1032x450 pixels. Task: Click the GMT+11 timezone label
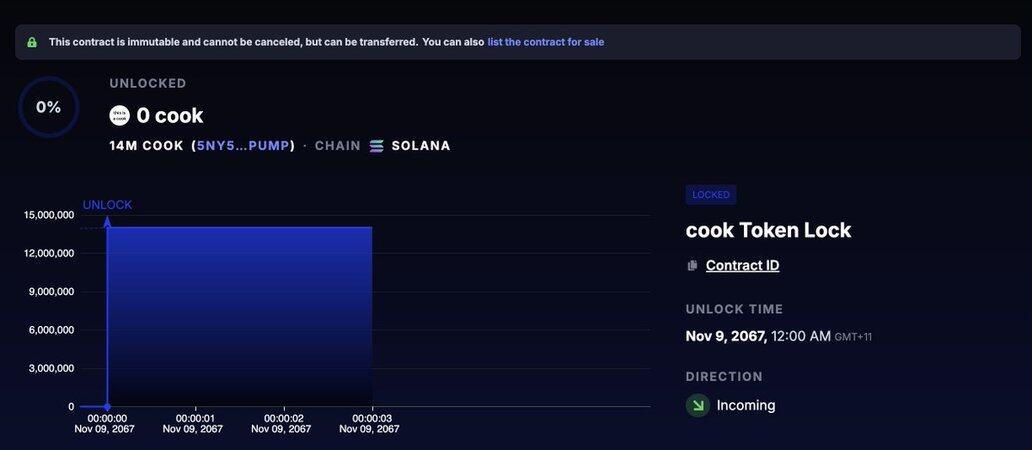pyautogui.click(x=853, y=337)
